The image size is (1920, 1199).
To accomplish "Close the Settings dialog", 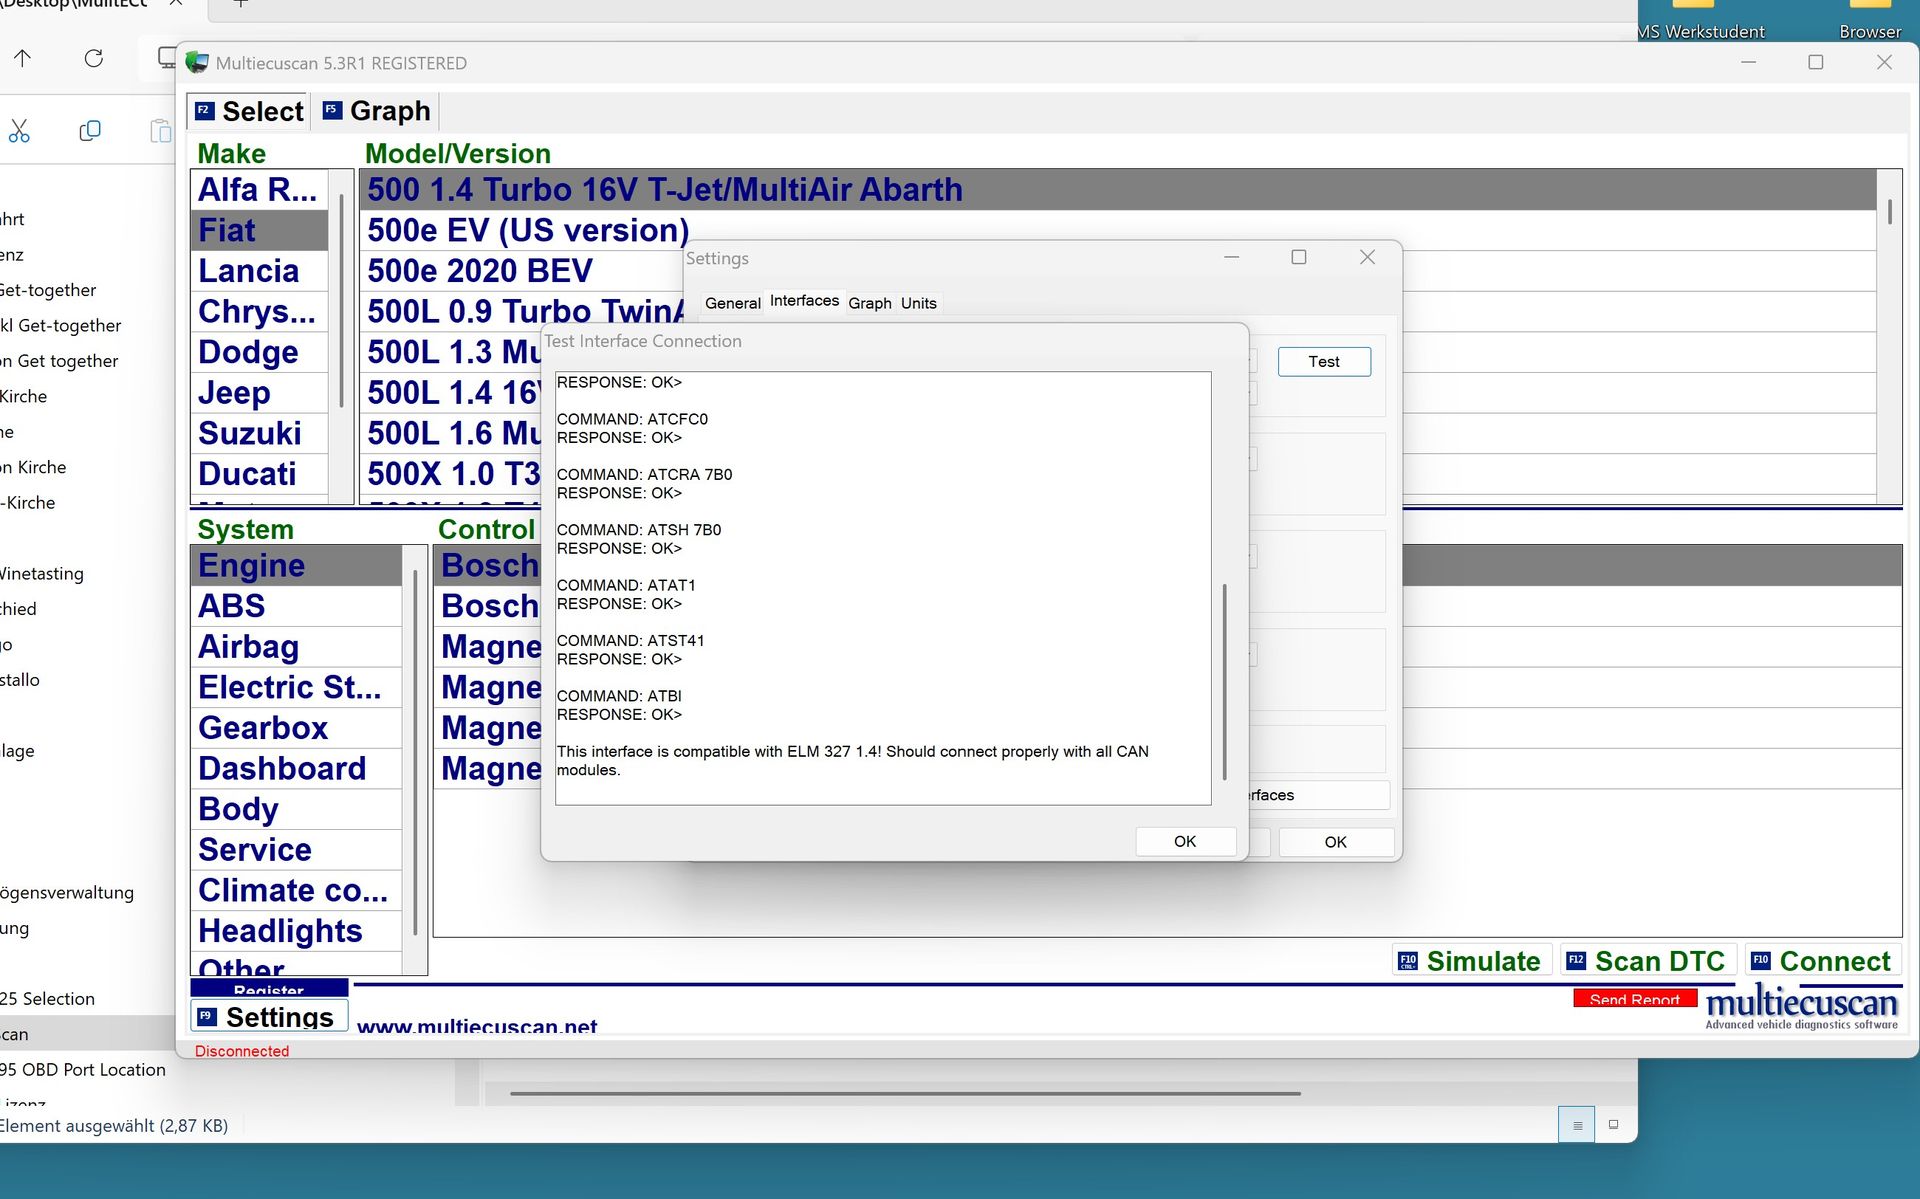I will 1367,257.
